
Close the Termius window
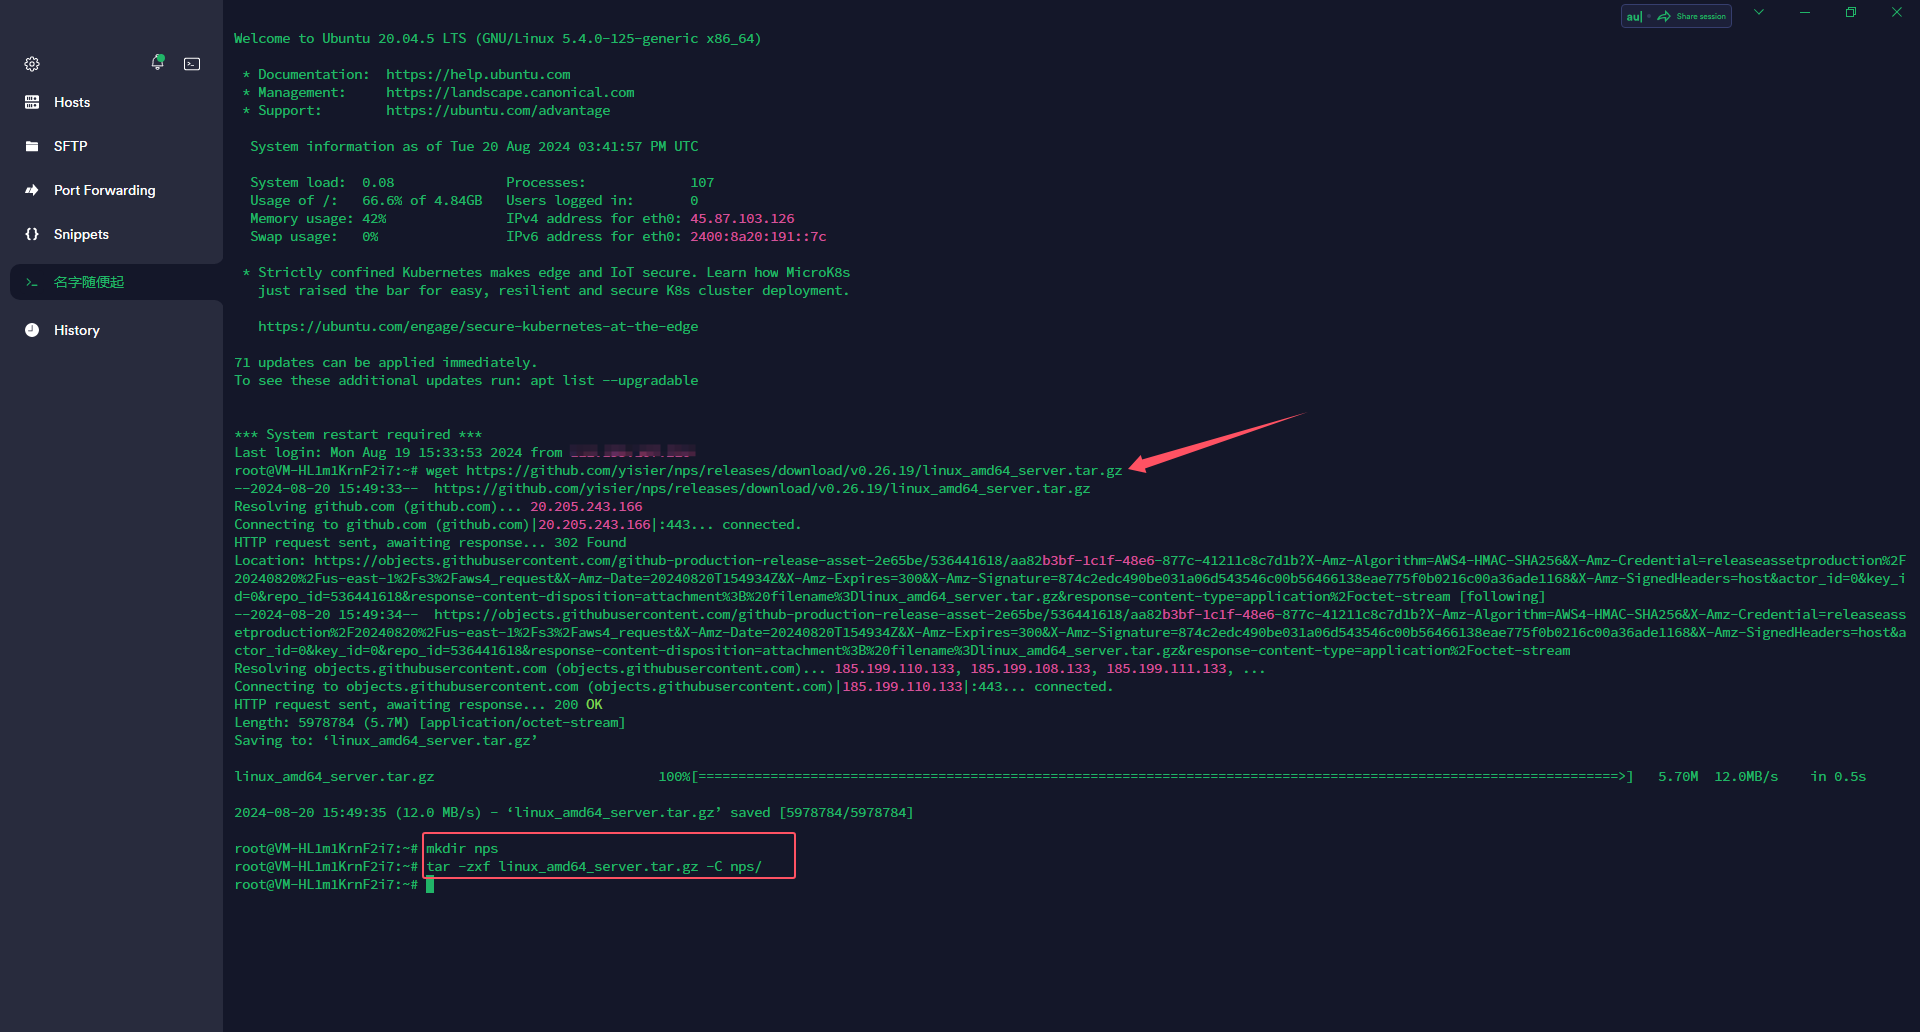tap(1897, 13)
